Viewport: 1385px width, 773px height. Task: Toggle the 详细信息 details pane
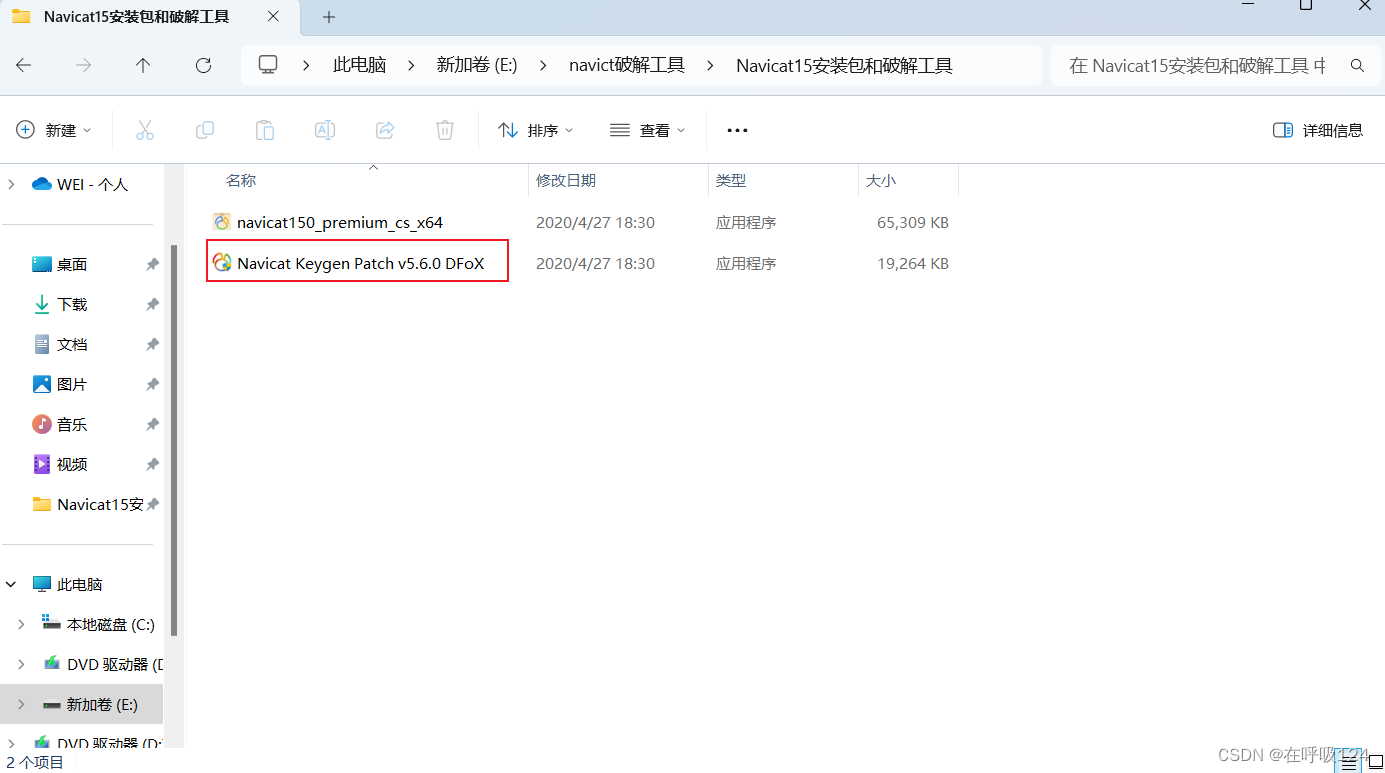[x=1318, y=130]
